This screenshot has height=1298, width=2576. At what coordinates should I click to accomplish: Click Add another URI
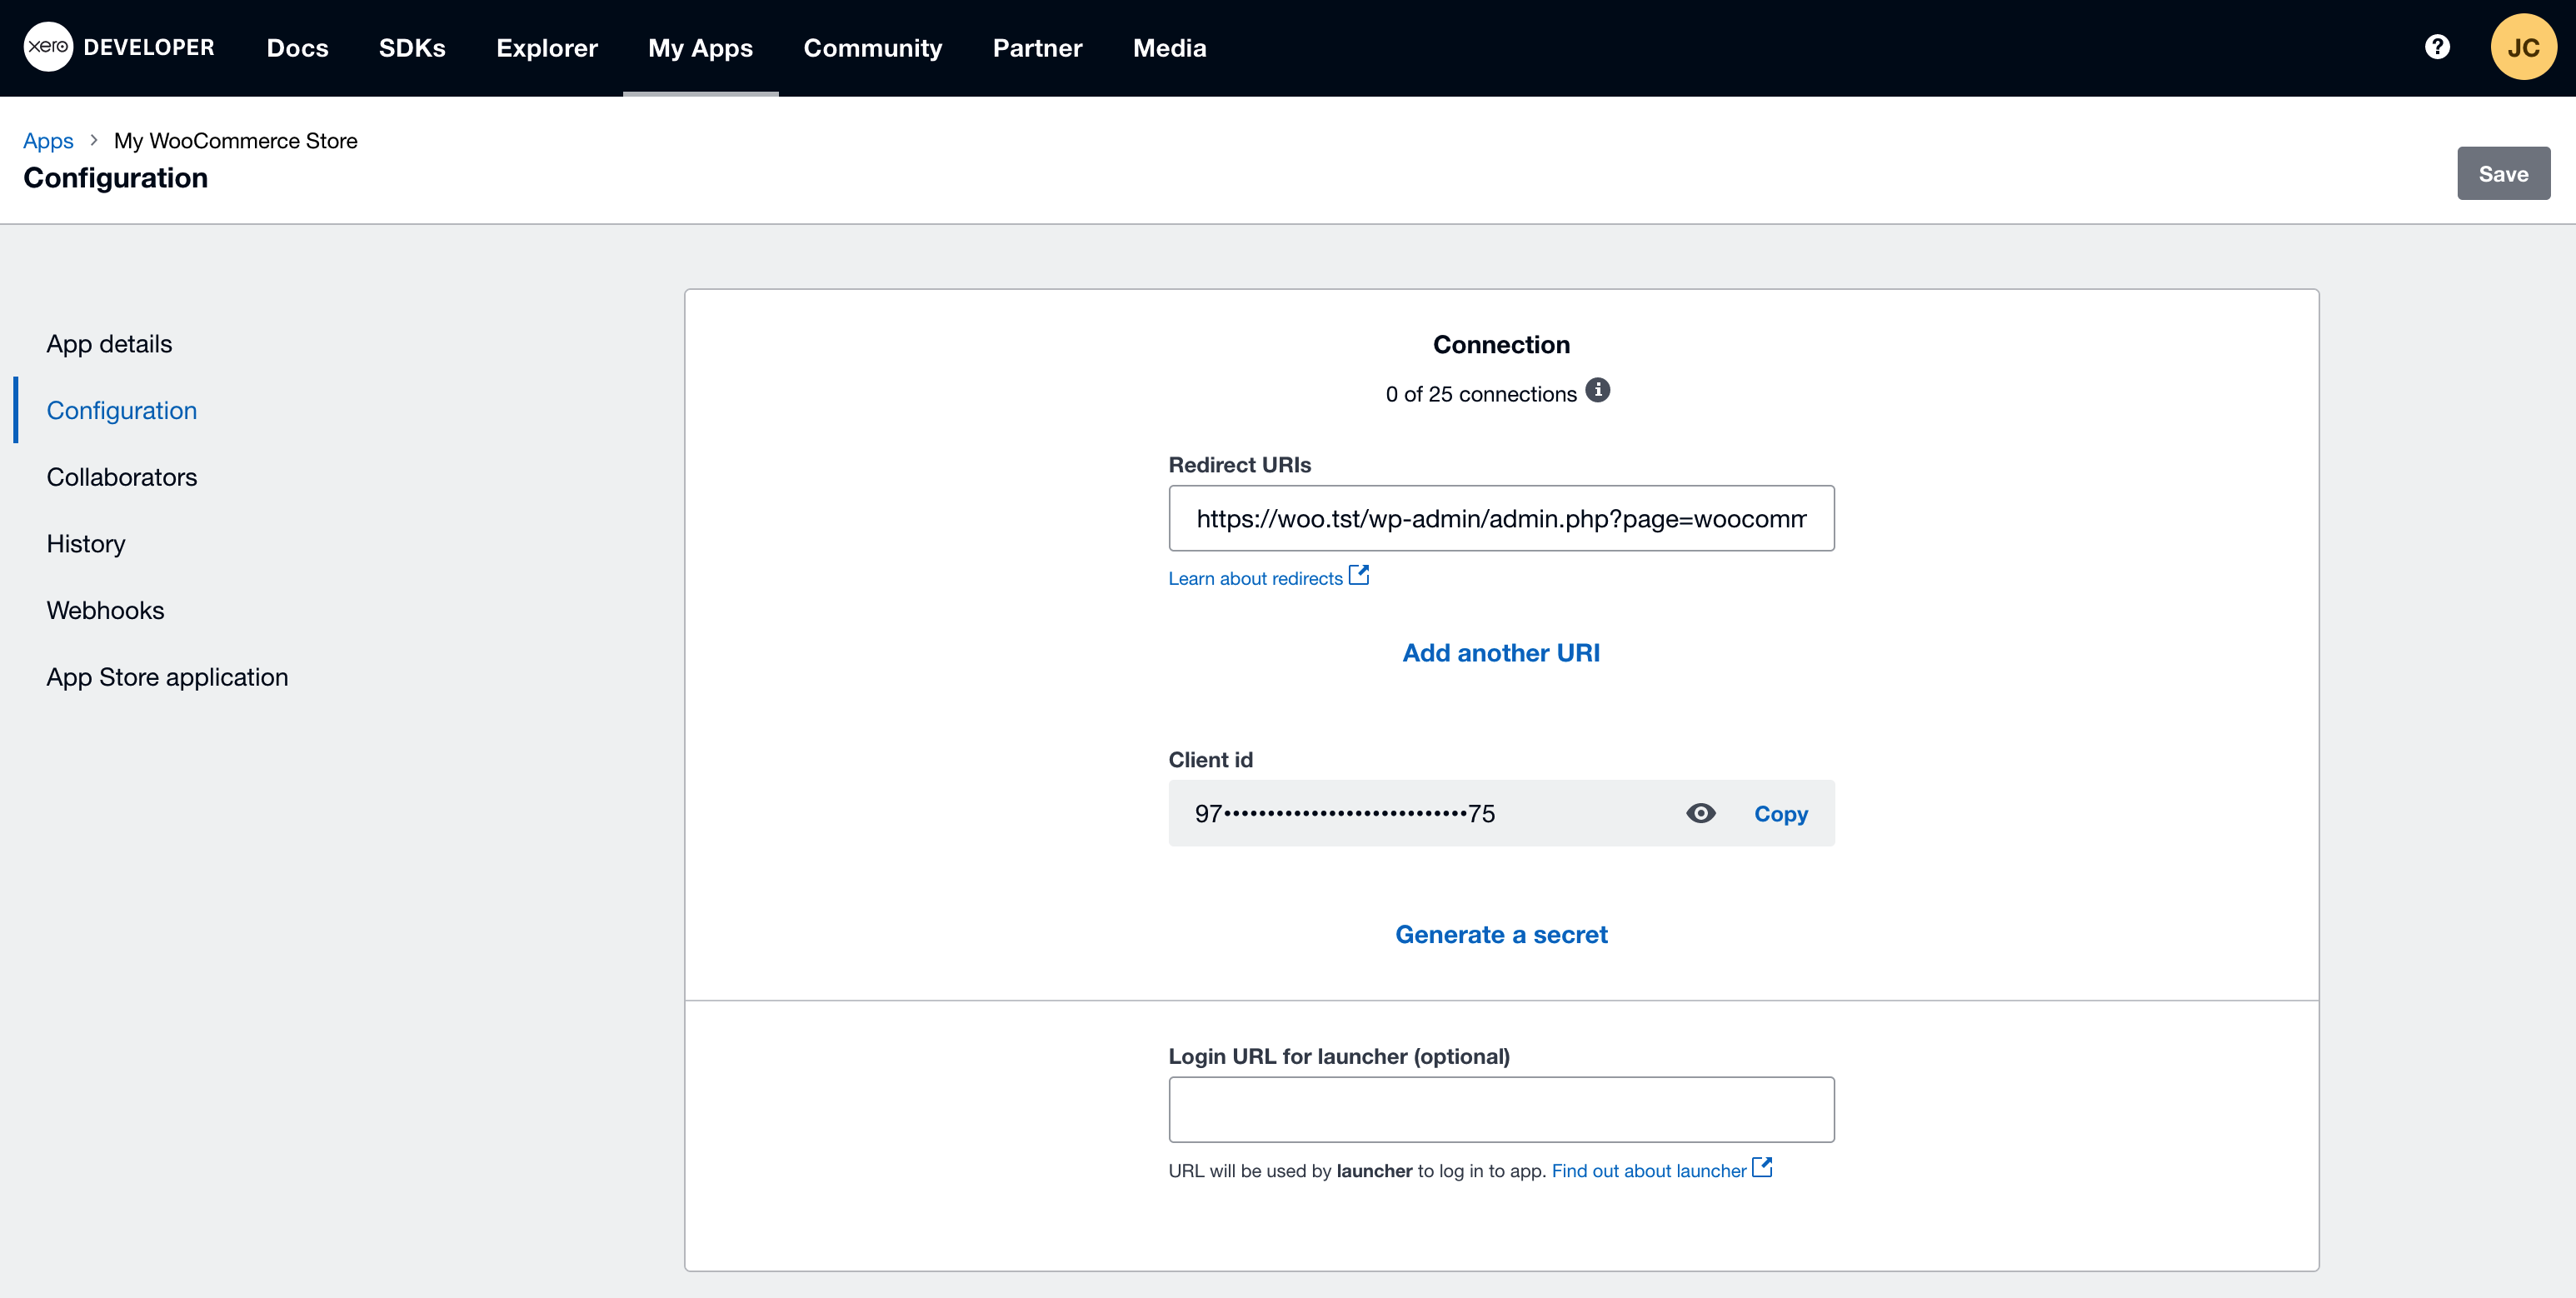click(x=1500, y=652)
